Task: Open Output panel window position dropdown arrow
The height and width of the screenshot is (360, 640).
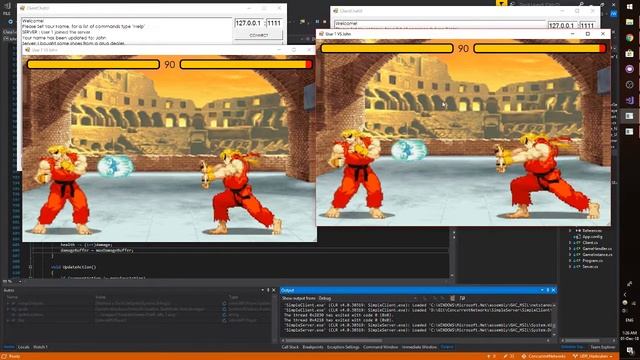Action: (x=542, y=290)
